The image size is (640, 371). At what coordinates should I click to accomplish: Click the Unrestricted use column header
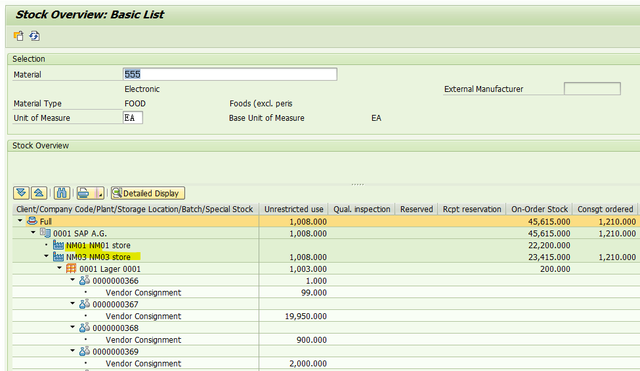pos(293,209)
